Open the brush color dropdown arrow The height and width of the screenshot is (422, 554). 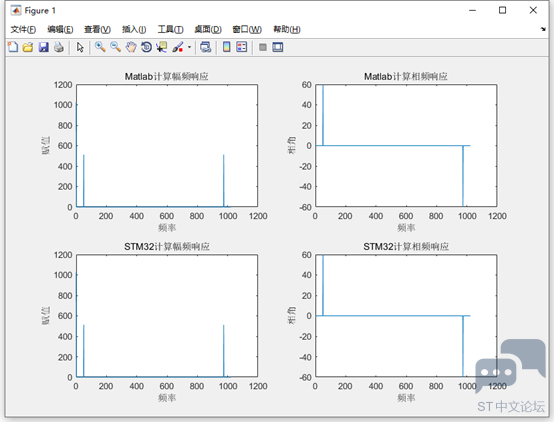[x=189, y=47]
